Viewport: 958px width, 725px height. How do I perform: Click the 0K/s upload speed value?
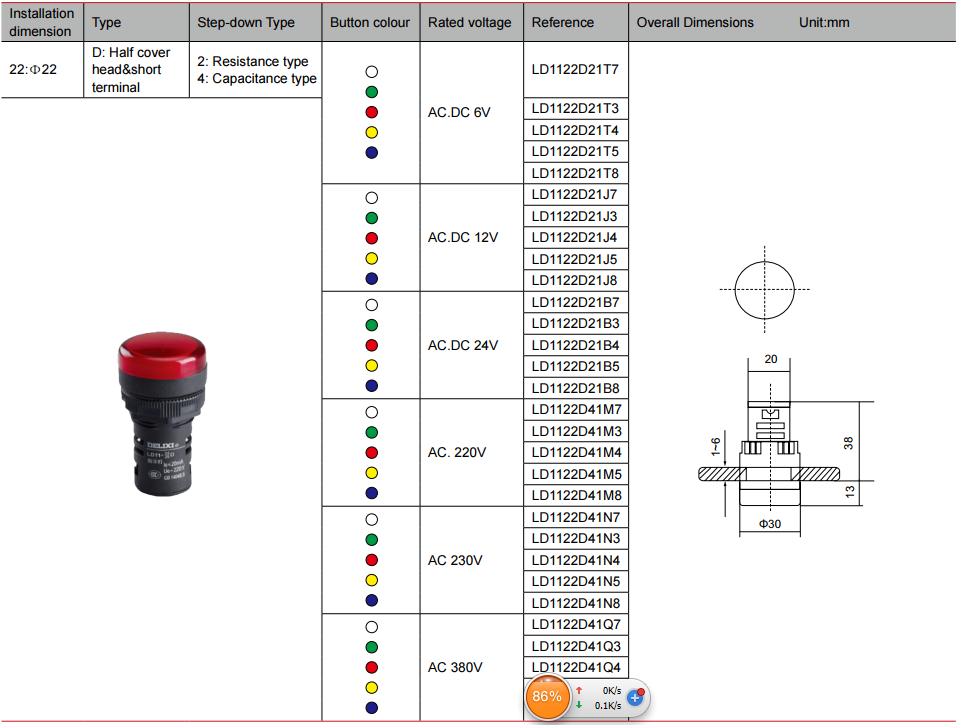612,691
